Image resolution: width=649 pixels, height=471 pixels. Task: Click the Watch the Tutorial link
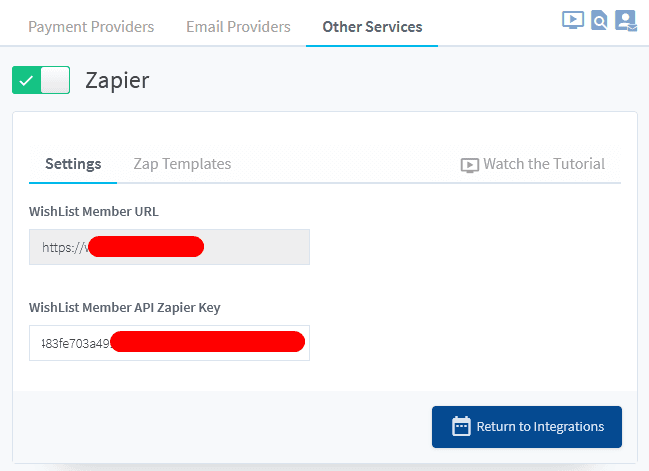[533, 164]
